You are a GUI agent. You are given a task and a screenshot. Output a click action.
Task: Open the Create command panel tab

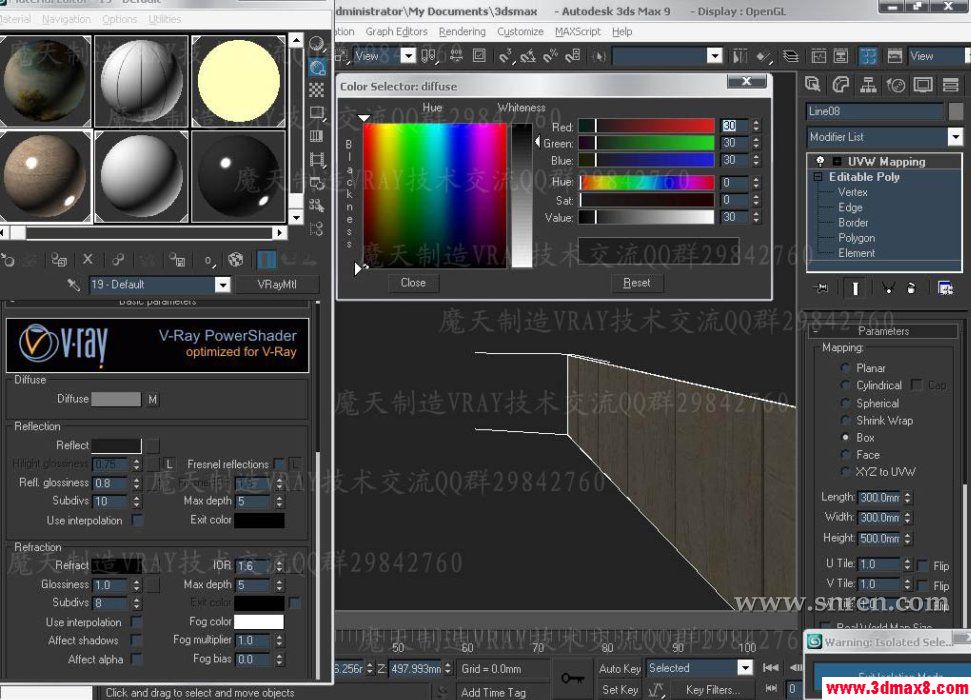click(812, 84)
